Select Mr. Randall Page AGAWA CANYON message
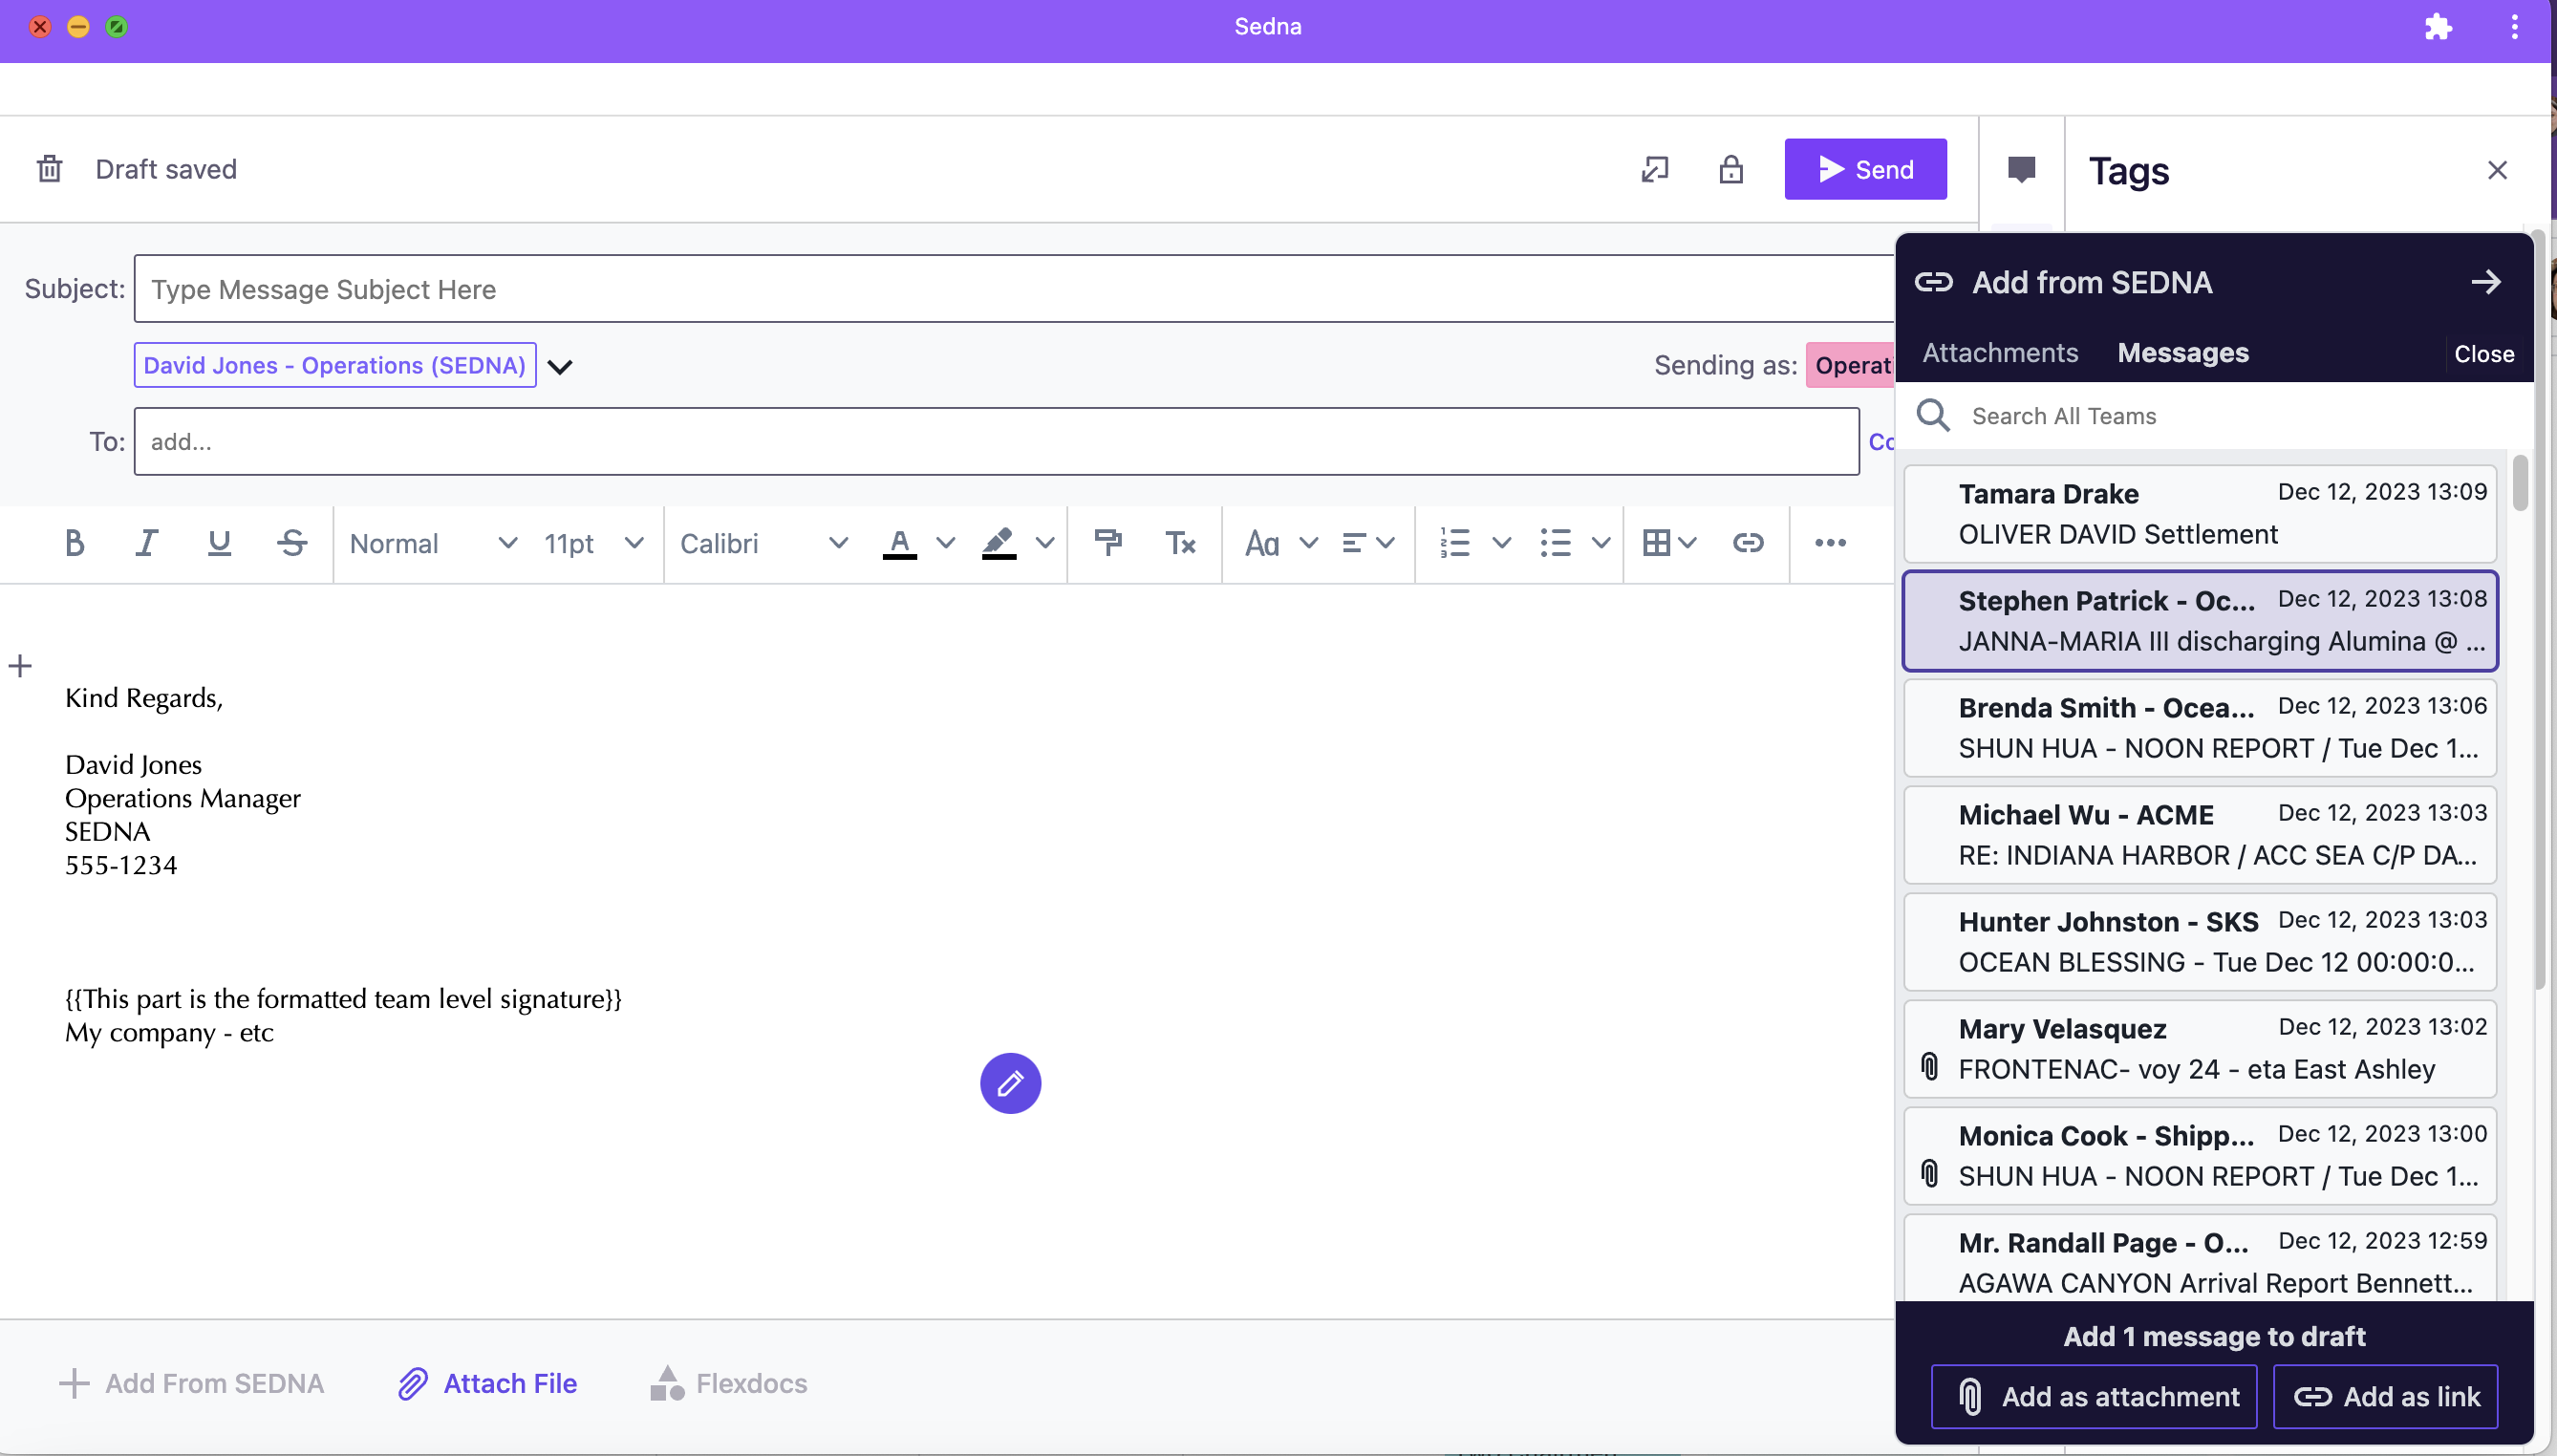 2200,1260
